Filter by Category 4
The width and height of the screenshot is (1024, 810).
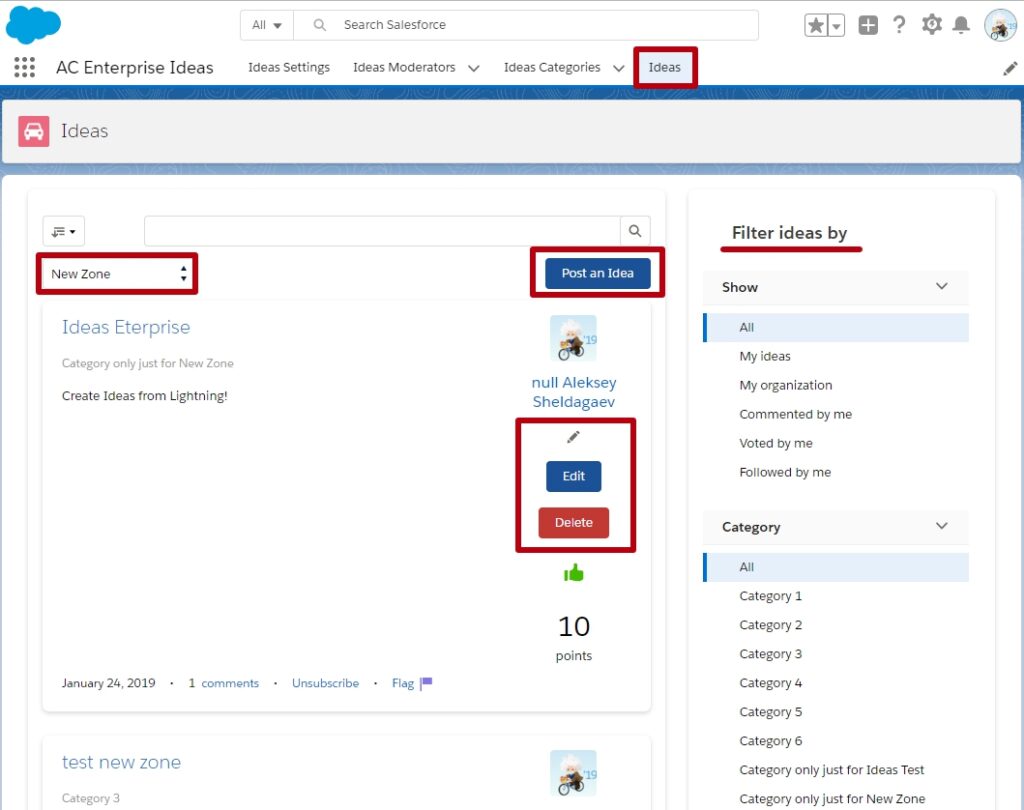(771, 683)
